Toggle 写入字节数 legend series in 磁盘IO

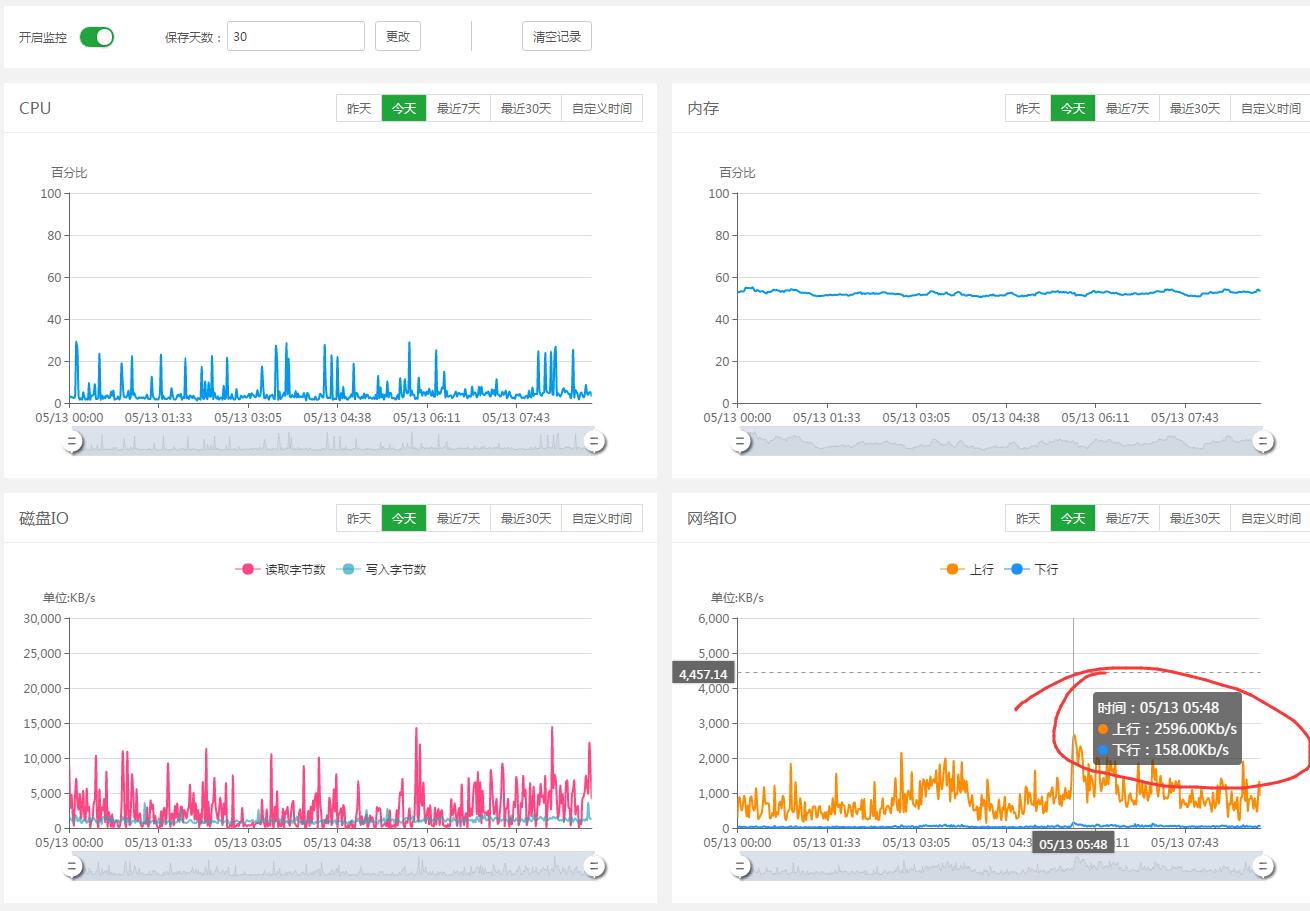382,569
